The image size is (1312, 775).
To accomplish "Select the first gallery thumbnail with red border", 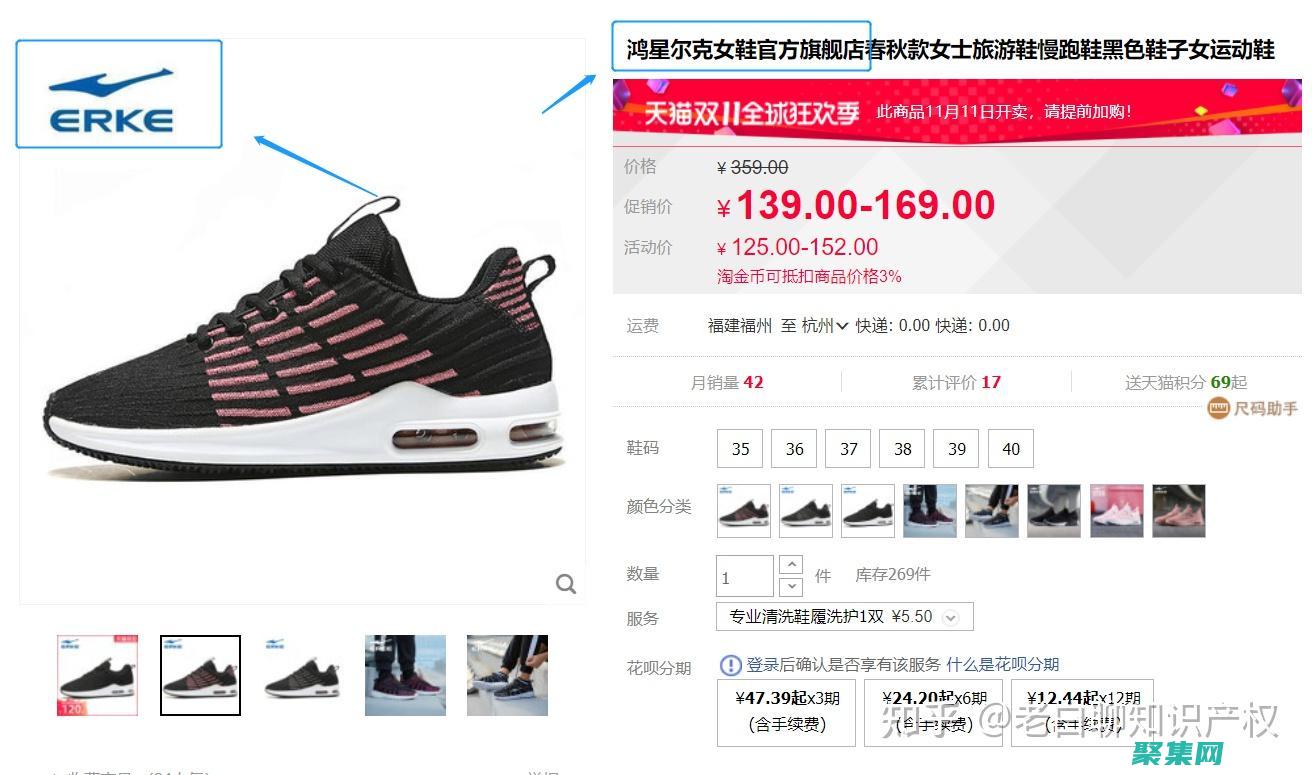I will pos(97,675).
